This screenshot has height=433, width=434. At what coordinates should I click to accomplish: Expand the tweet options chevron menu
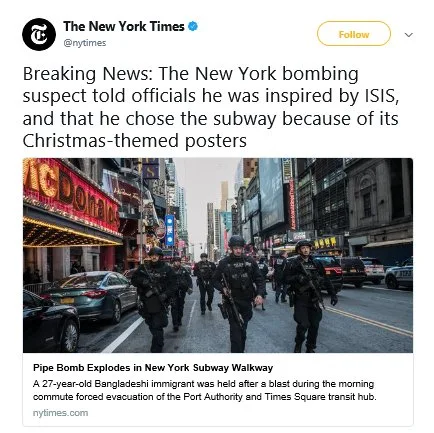408,35
